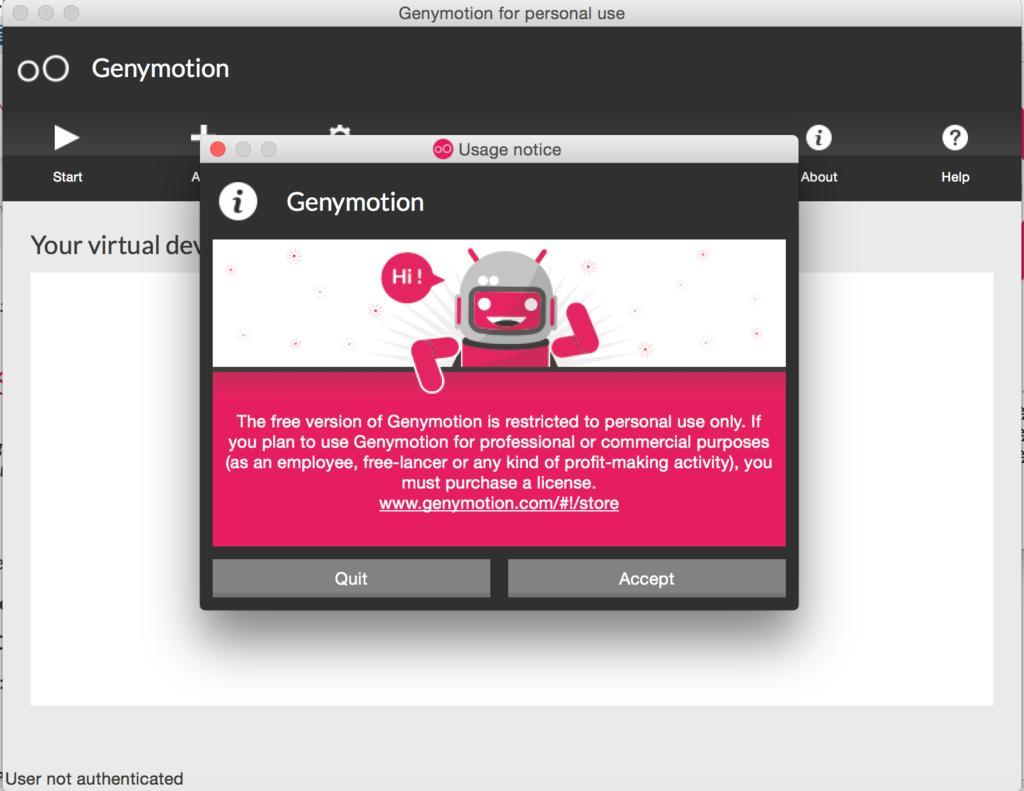Screen dimensions: 1024x791
Task: Open the About info icon in toolbar
Action: (x=818, y=137)
